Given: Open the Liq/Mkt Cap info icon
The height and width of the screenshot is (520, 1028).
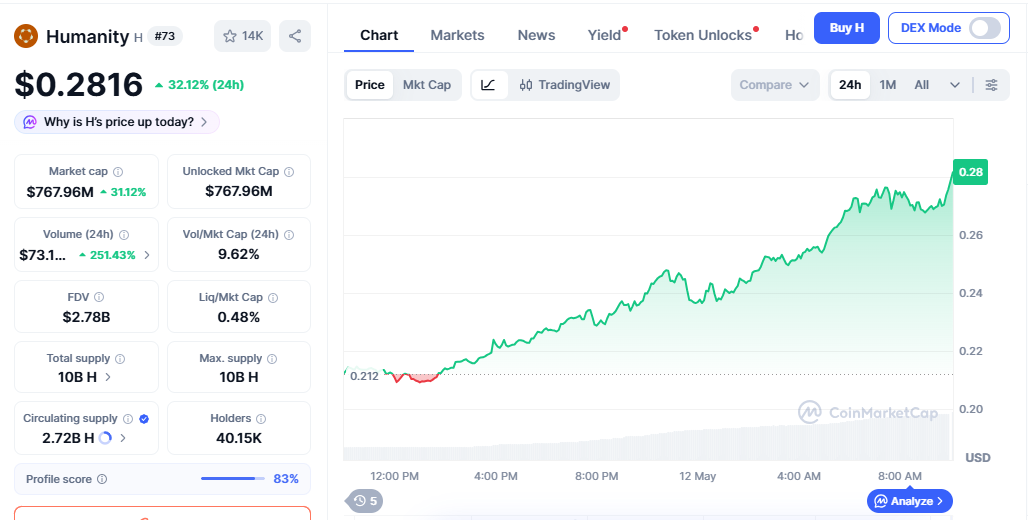Looking at the screenshot, I should (273, 298).
